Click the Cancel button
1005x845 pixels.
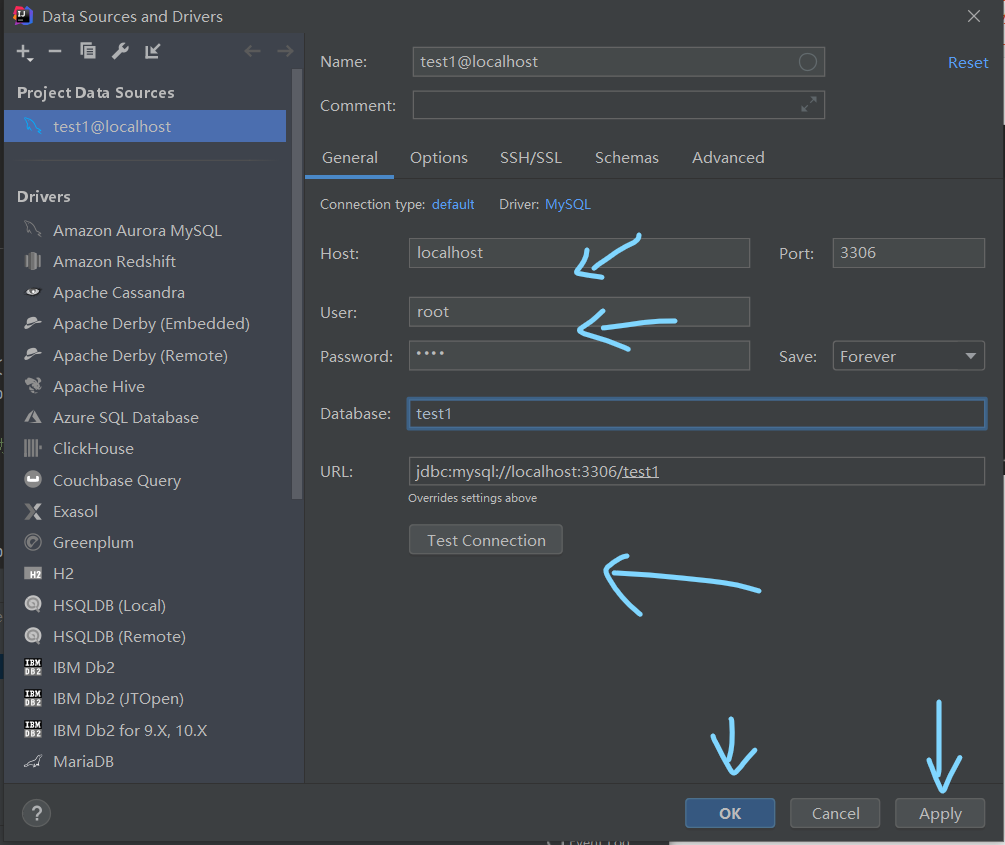[835, 813]
